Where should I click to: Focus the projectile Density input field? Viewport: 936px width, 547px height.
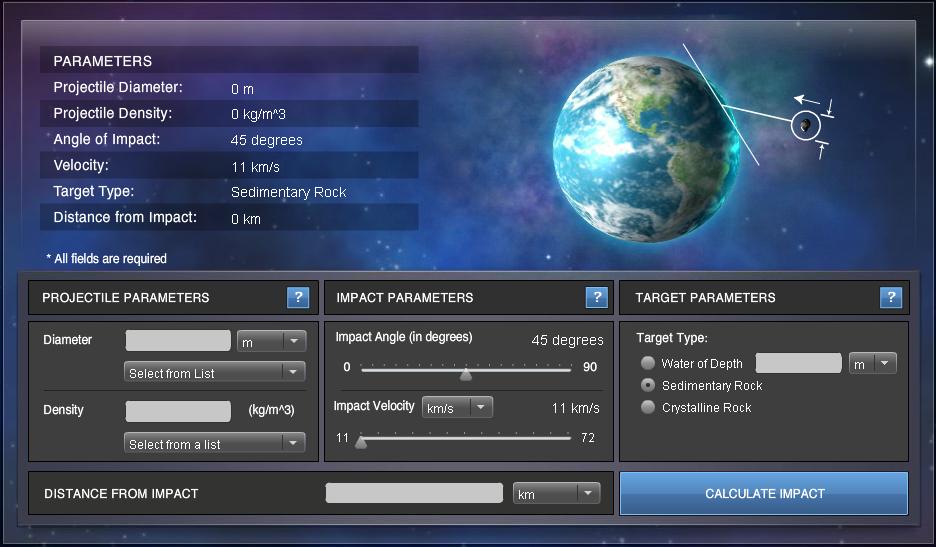[x=178, y=411]
